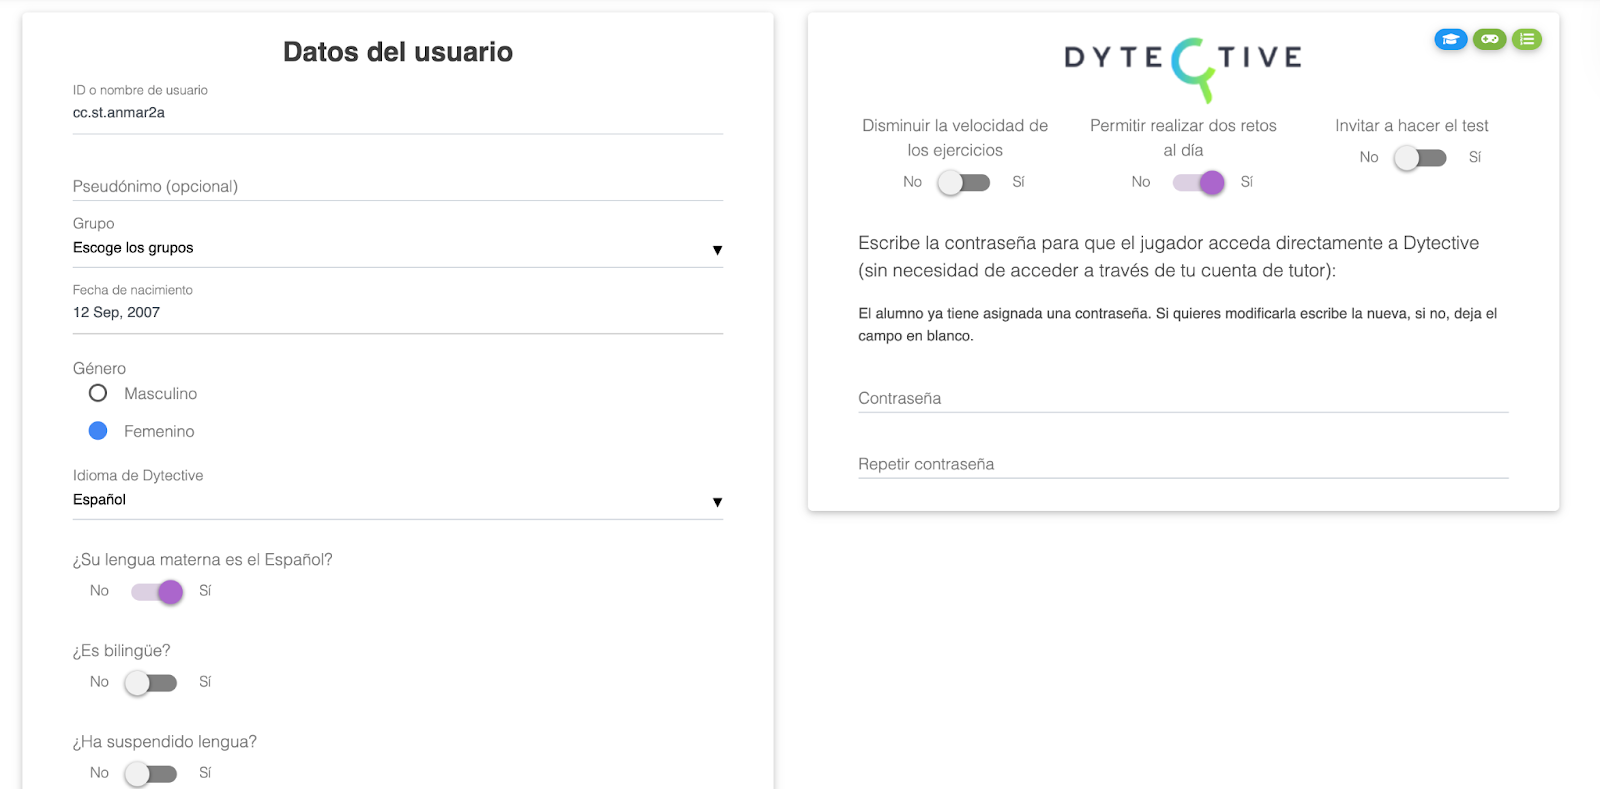The height and width of the screenshot is (789, 1600).
Task: Open the Fecha de nacimiento date picker
Action: 397,312
